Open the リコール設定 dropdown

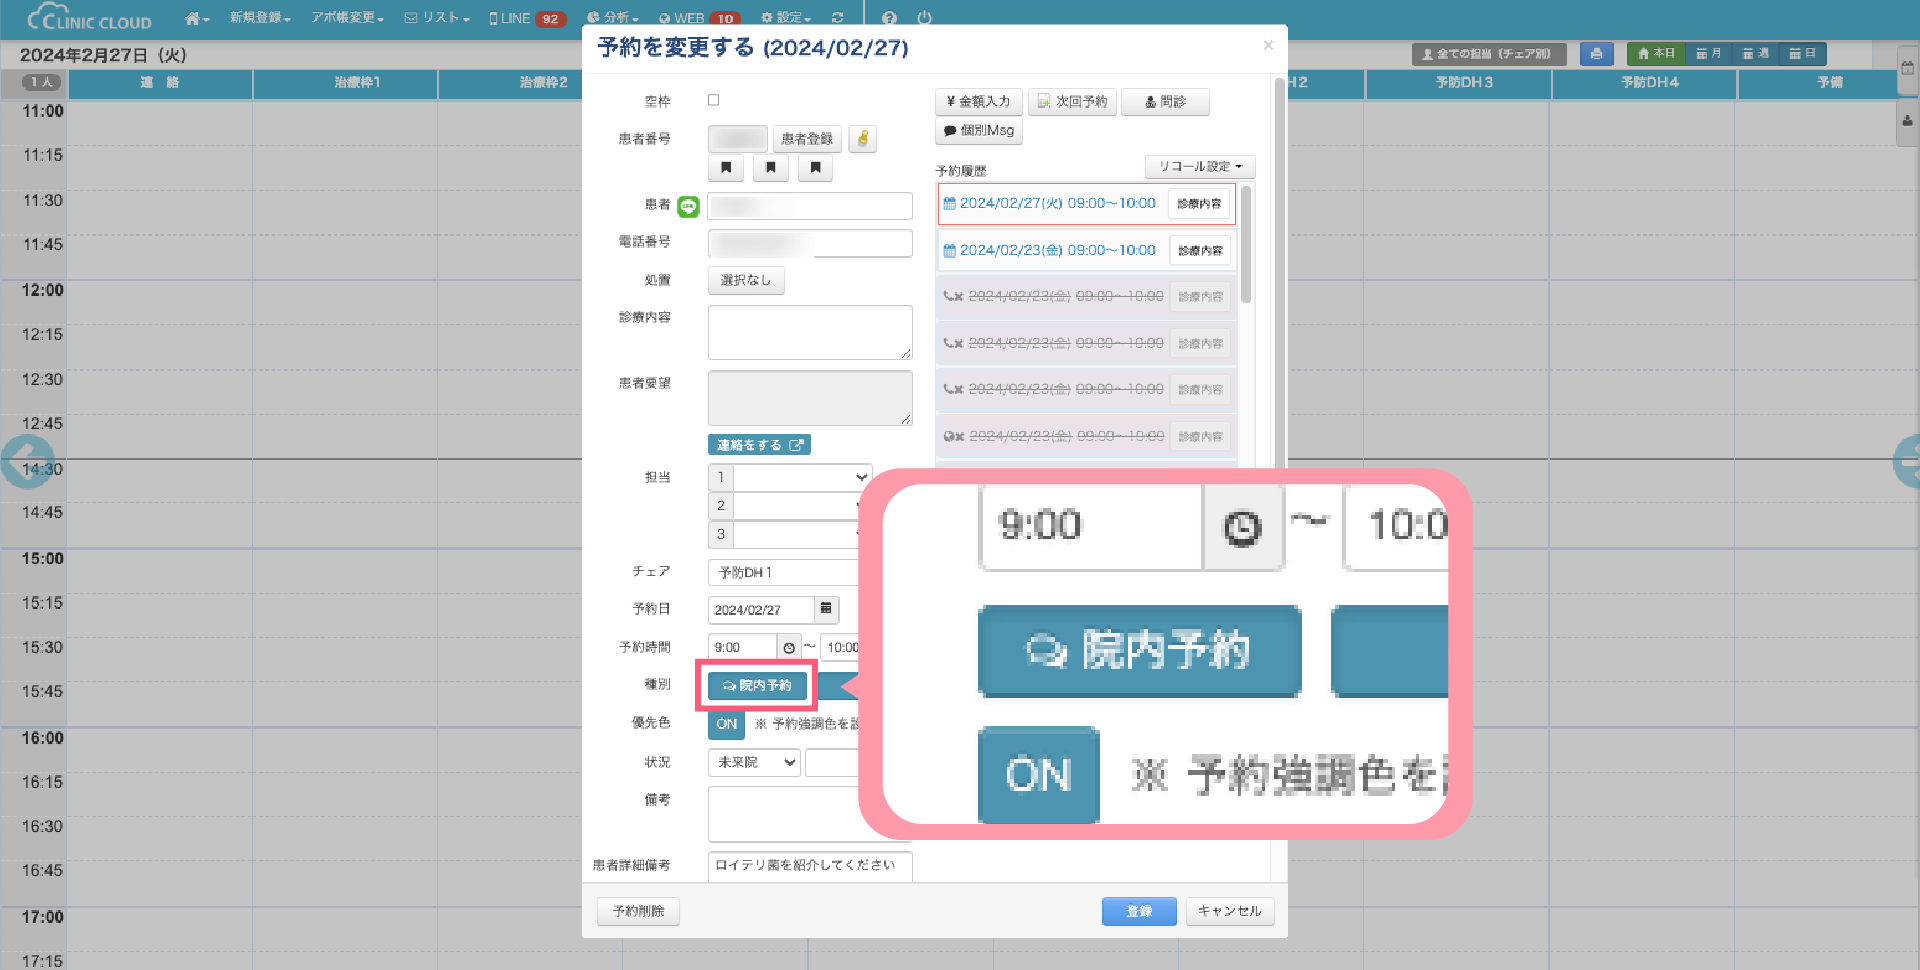pyautogui.click(x=1199, y=167)
